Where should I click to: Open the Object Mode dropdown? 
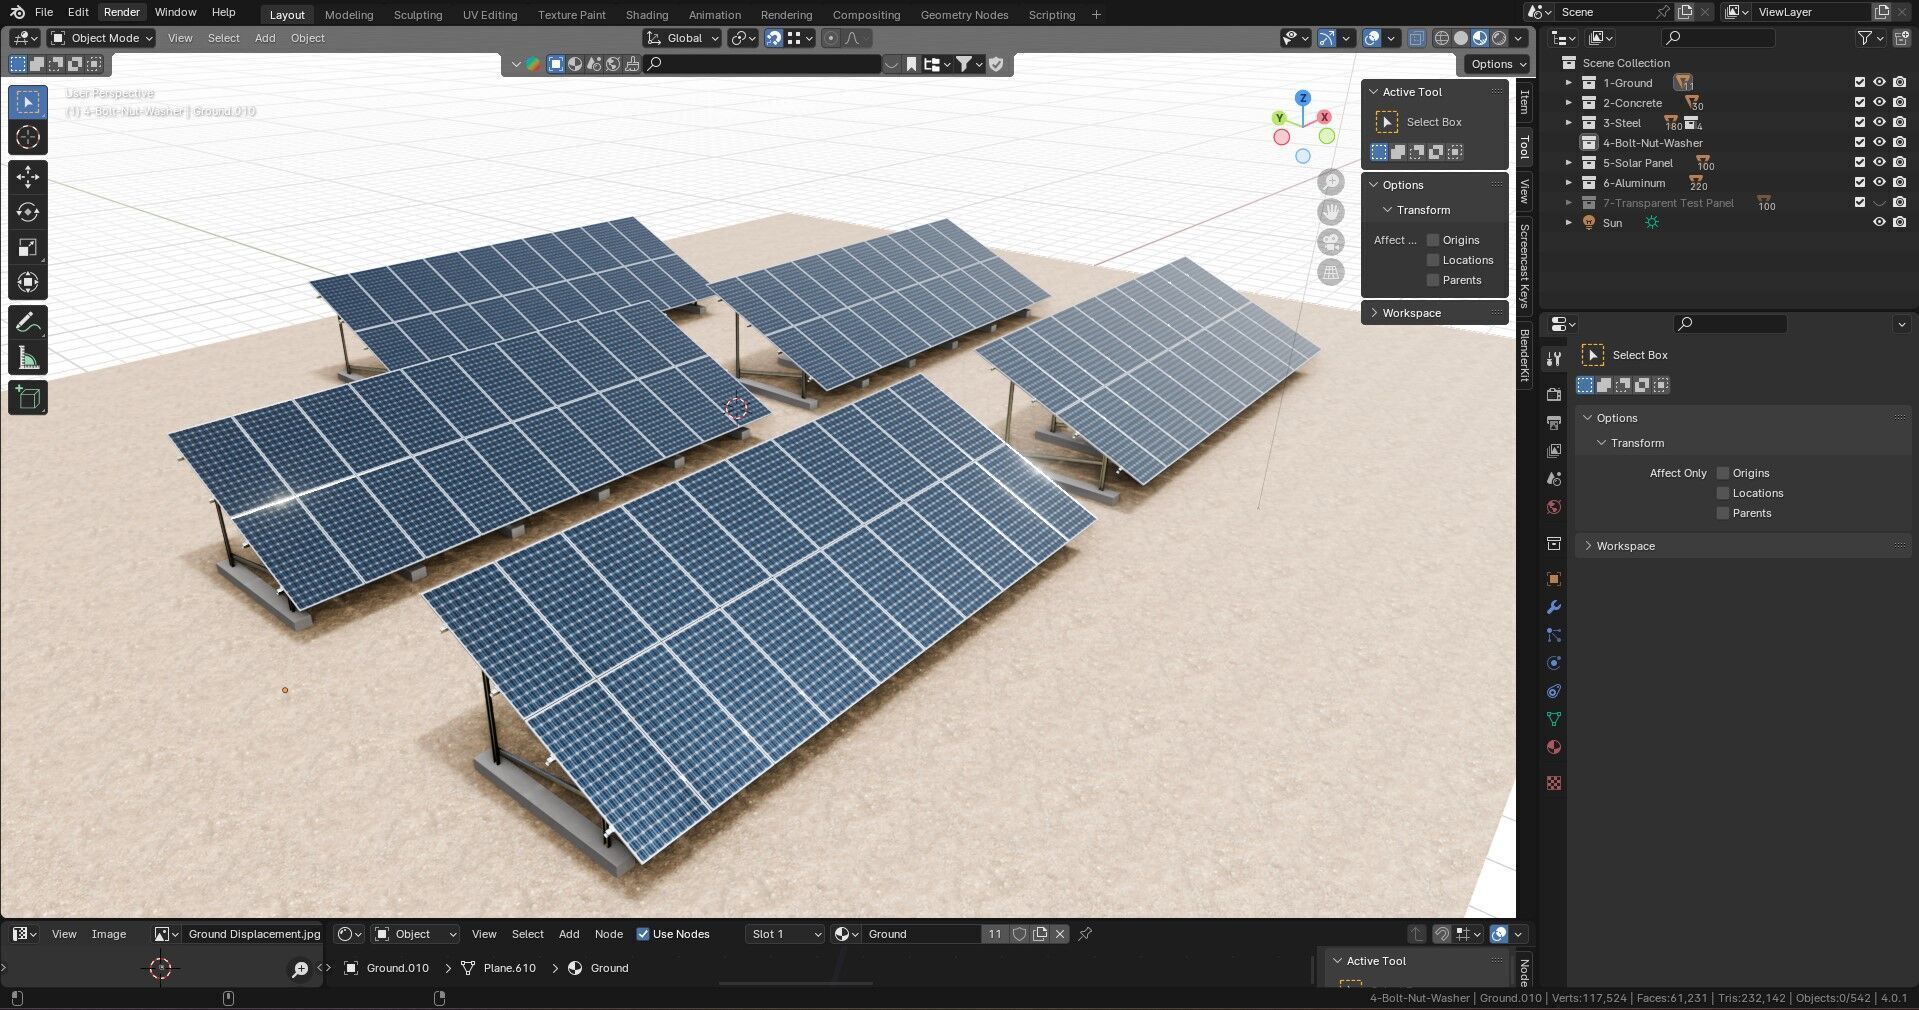tap(102, 38)
